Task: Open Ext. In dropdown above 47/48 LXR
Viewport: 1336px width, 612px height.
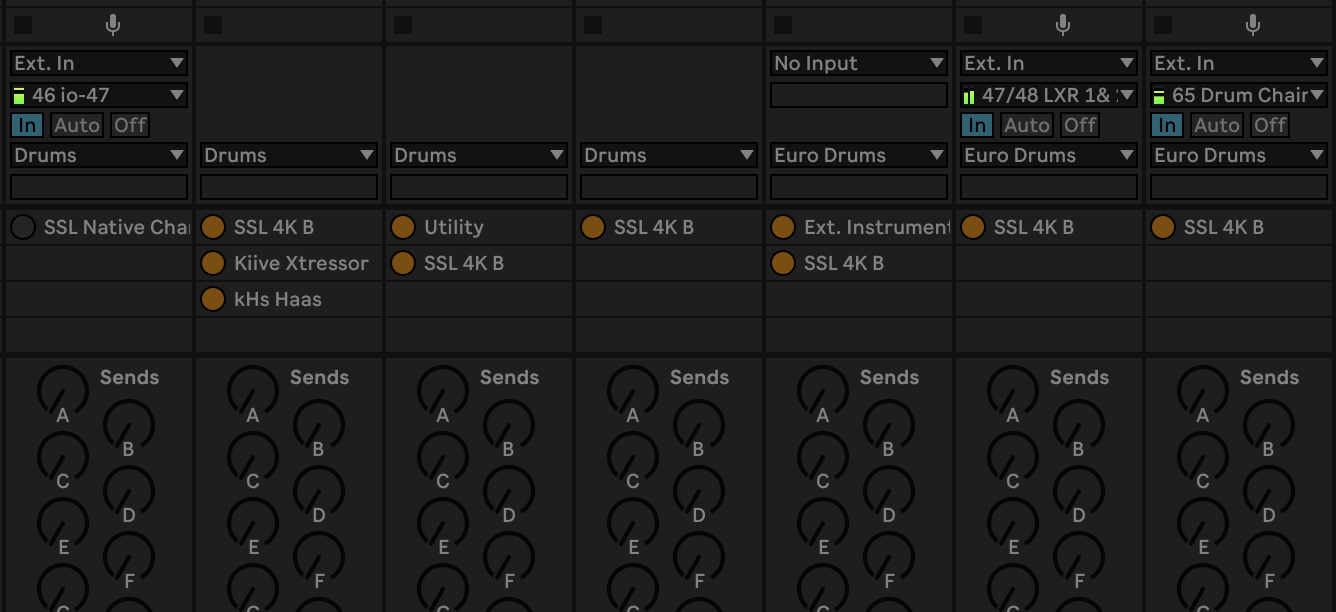Action: (x=1049, y=63)
